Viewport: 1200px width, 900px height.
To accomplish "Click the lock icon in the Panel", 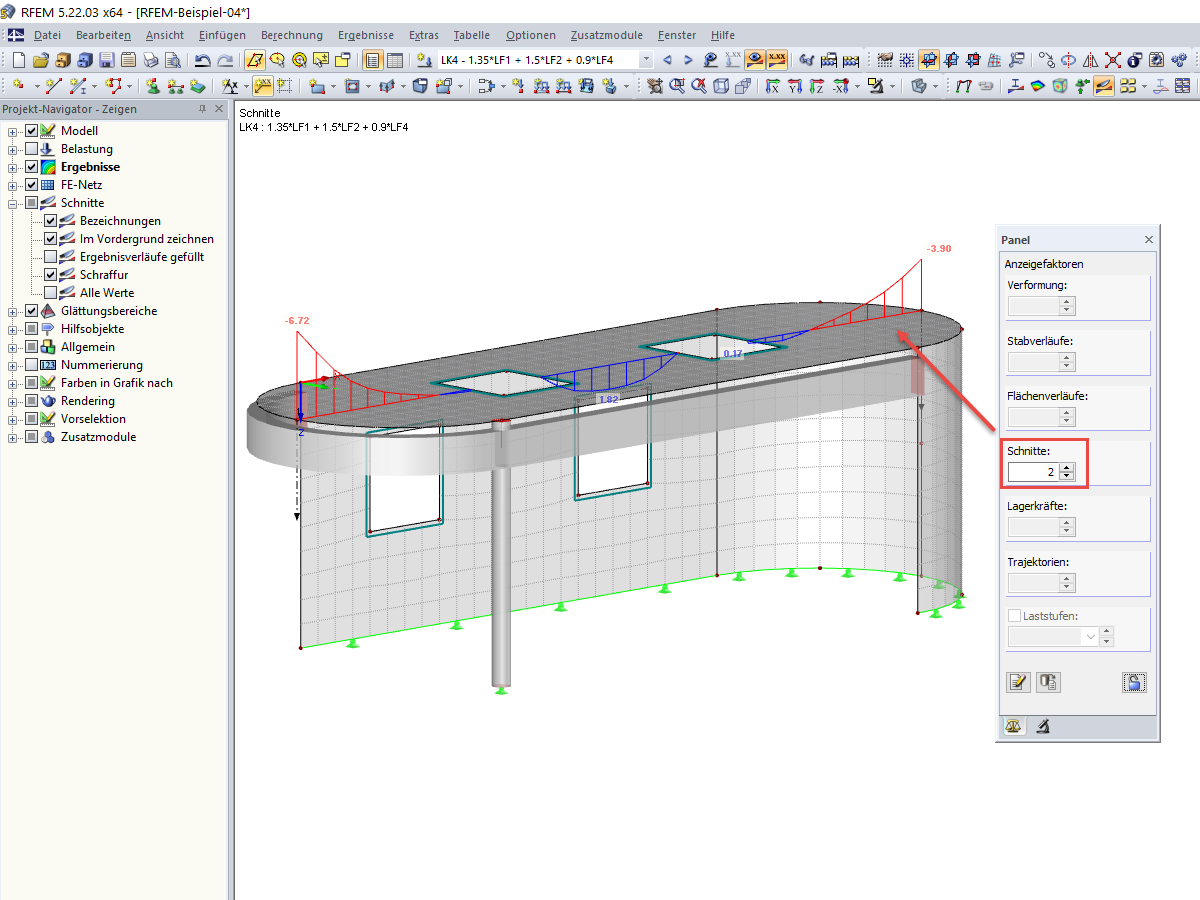I will pyautogui.click(x=1134, y=682).
